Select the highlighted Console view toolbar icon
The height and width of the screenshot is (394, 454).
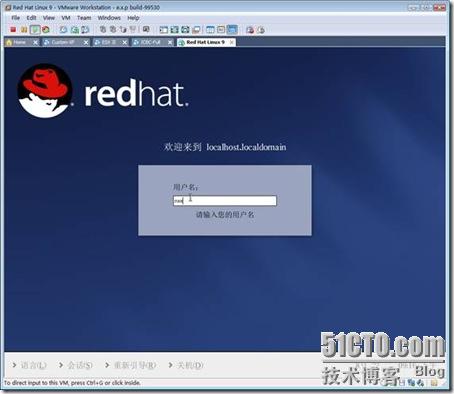(232, 30)
